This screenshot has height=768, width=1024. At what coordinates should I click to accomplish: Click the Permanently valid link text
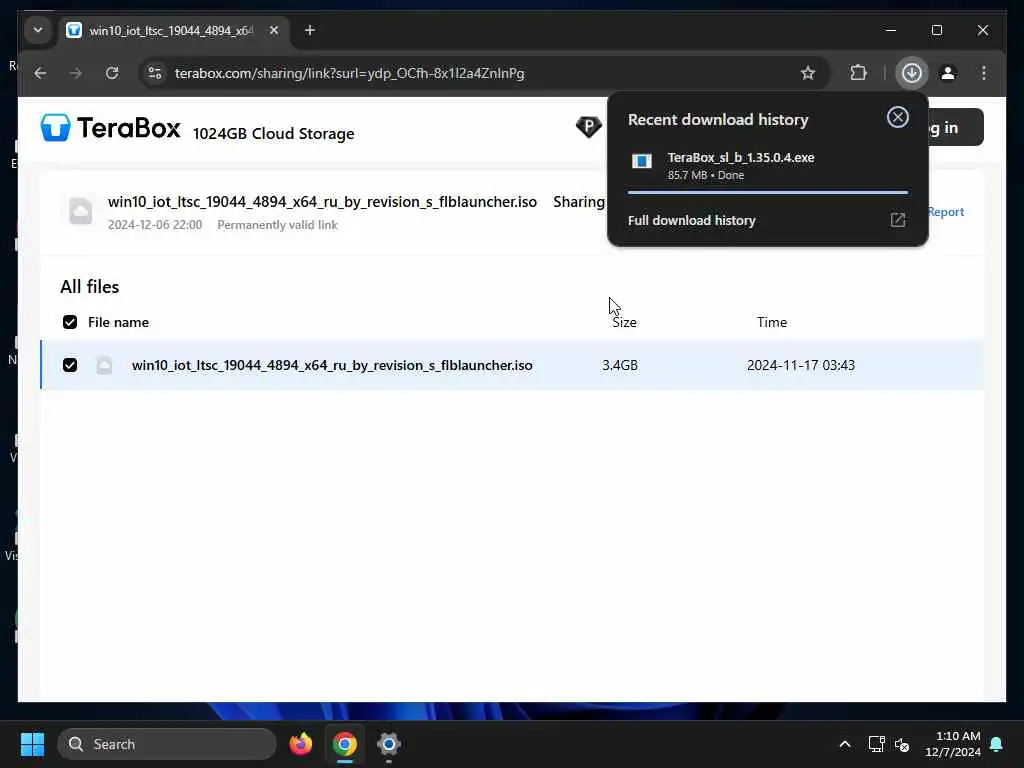coord(277,225)
